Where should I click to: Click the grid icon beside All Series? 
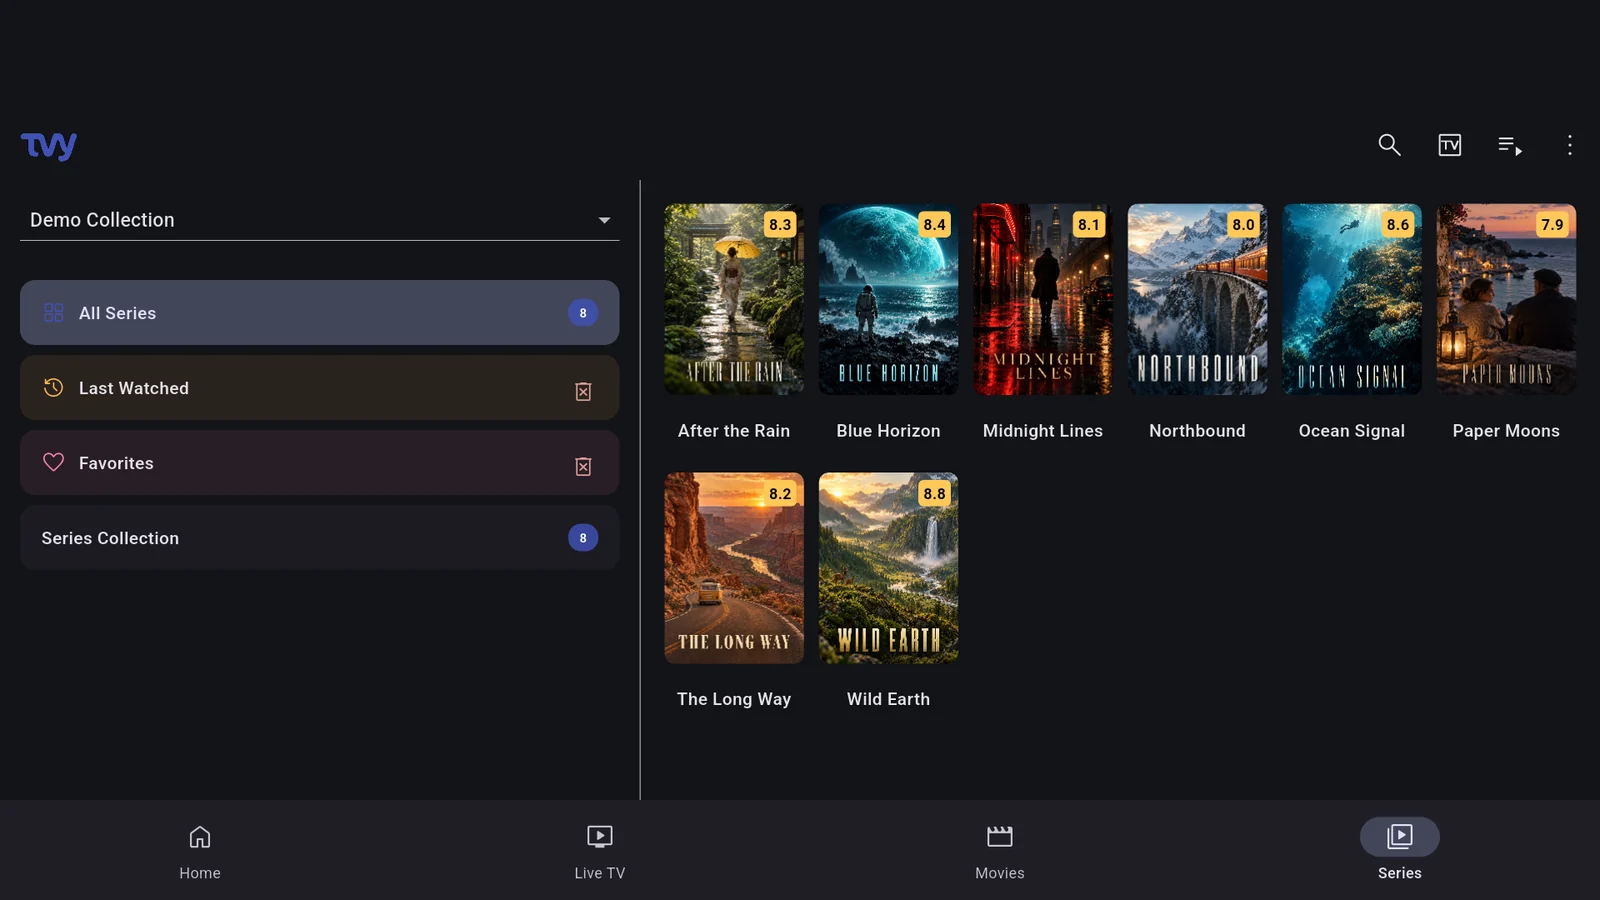(x=53, y=313)
